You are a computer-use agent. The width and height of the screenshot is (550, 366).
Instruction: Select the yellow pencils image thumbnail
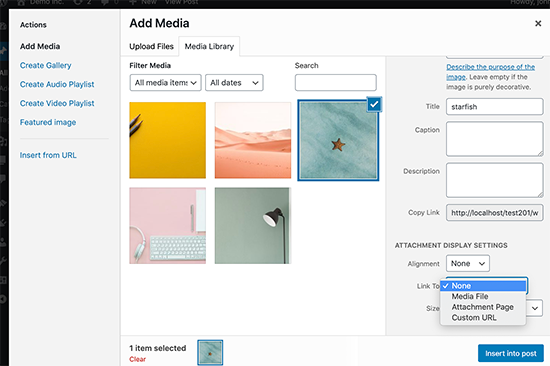coord(167,140)
